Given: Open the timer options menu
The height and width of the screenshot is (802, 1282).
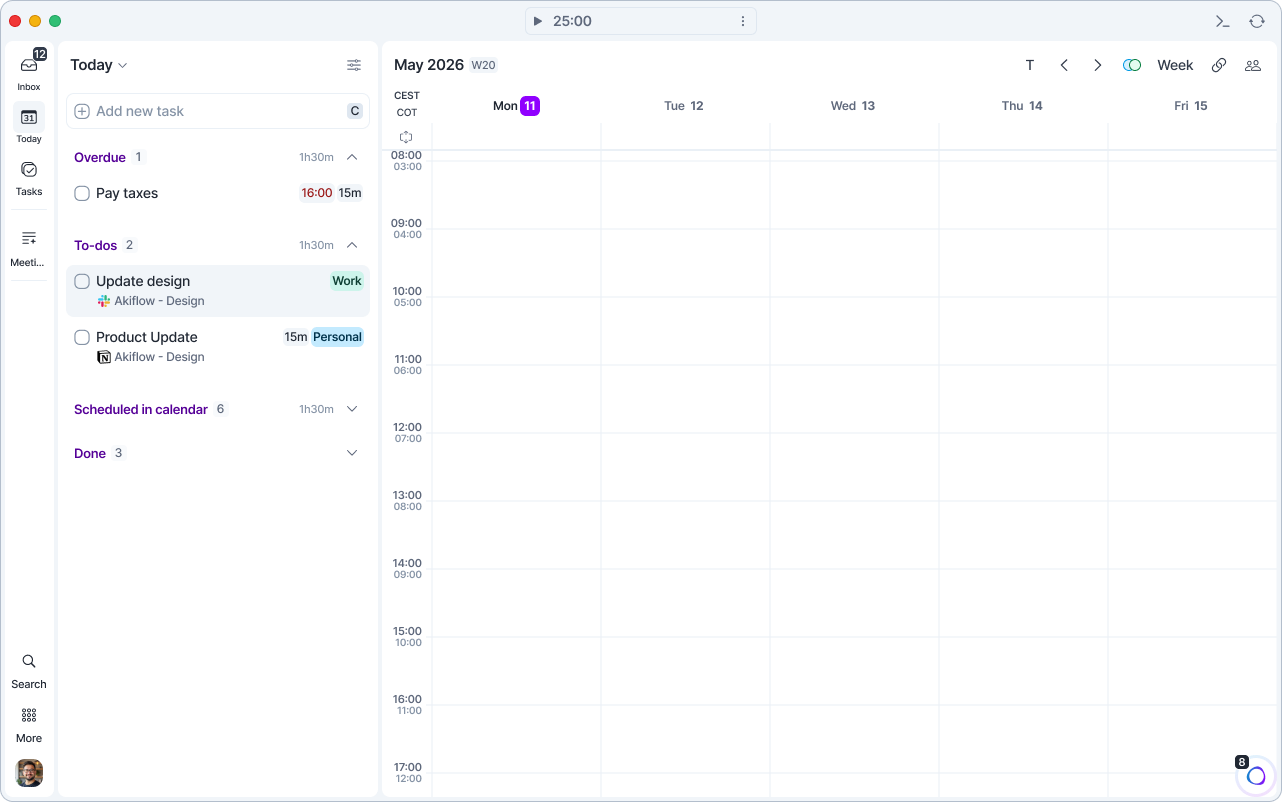Looking at the screenshot, I should 743,21.
